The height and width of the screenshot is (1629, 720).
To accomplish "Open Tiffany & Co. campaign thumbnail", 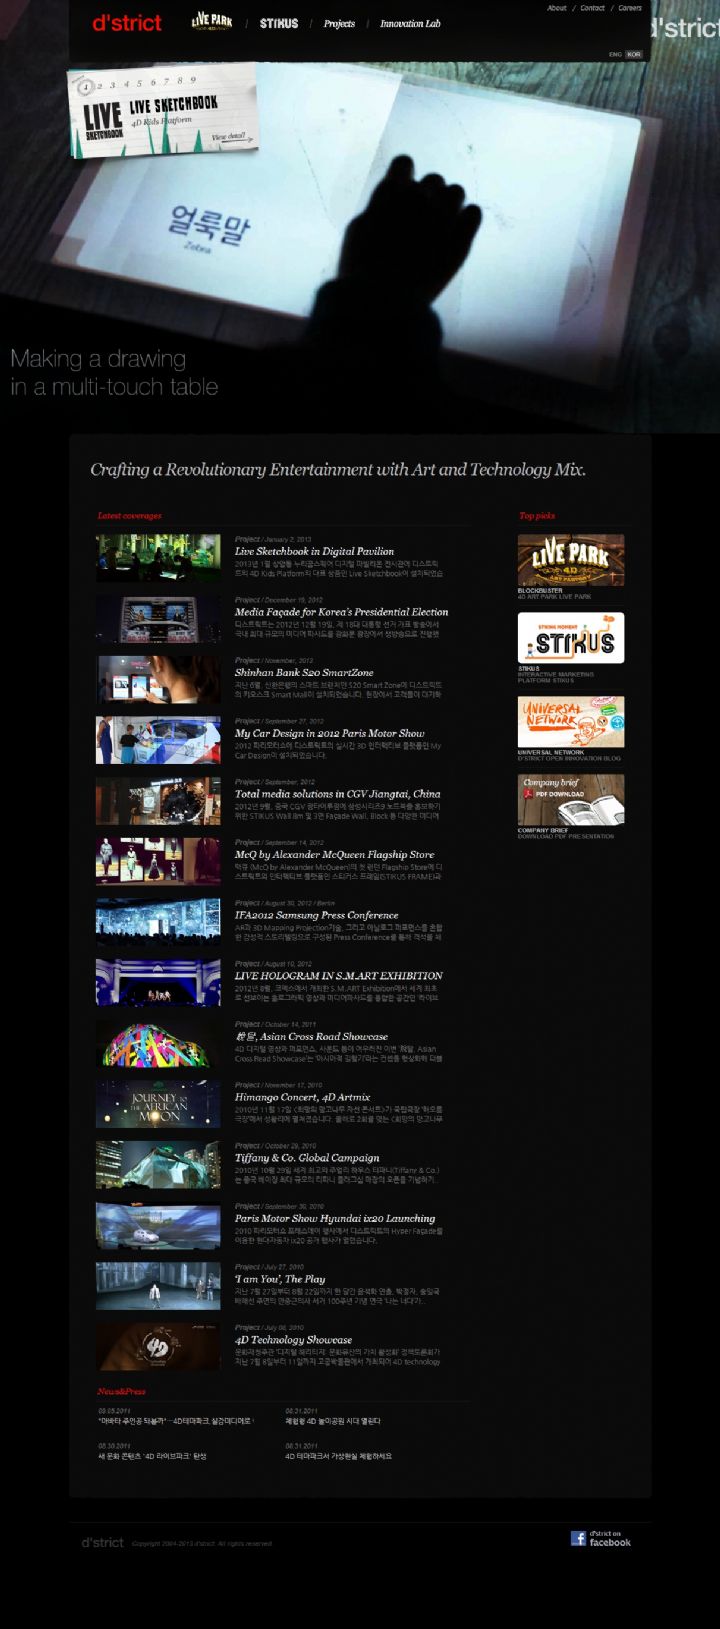I will coord(158,1165).
